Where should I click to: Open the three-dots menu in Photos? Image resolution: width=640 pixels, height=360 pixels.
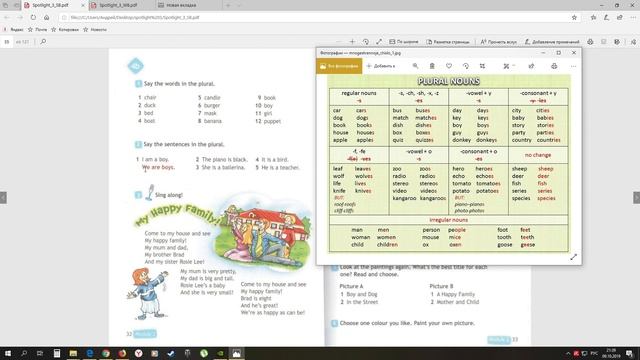(573, 66)
